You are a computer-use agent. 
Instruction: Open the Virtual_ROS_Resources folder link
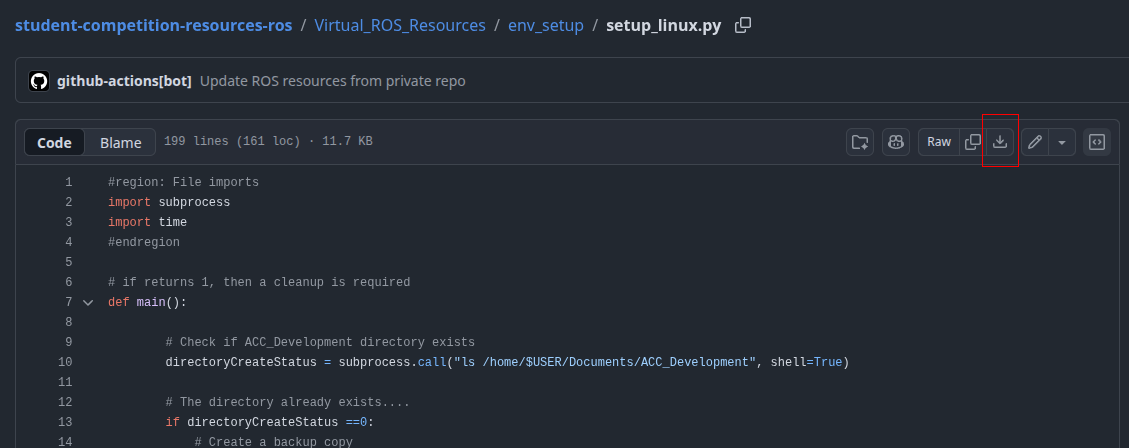400,26
